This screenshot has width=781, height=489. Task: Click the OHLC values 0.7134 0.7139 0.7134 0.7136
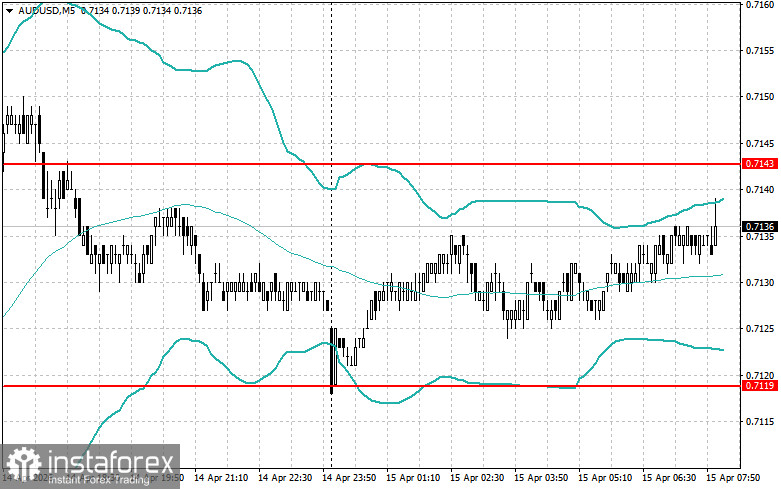[x=141, y=10]
